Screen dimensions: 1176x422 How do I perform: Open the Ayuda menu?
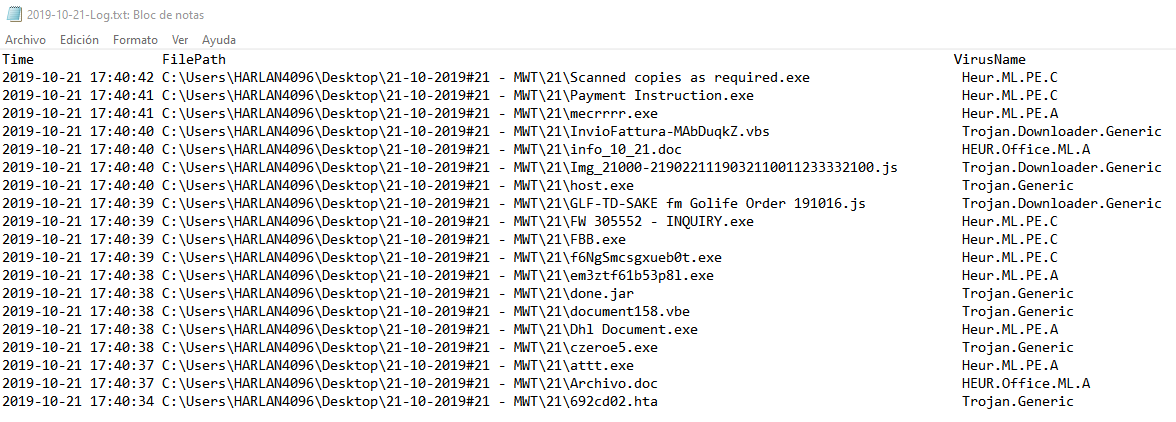219,40
